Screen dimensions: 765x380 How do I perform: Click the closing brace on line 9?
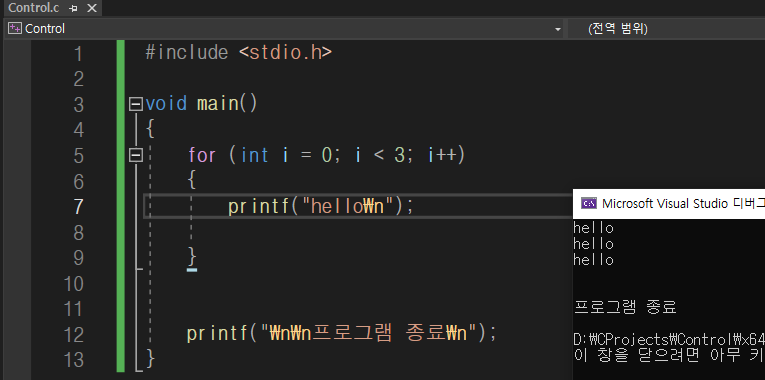click(x=192, y=257)
